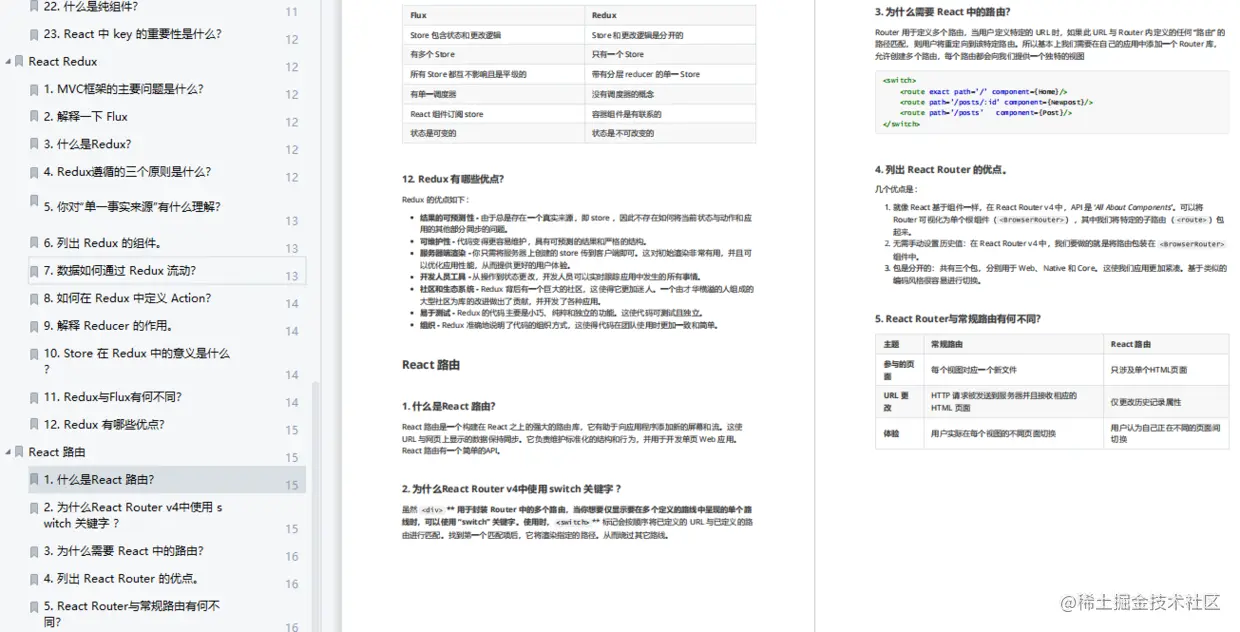Click bookmark icon beside '4. Redux遵循的三个原则'

[x=35, y=172]
